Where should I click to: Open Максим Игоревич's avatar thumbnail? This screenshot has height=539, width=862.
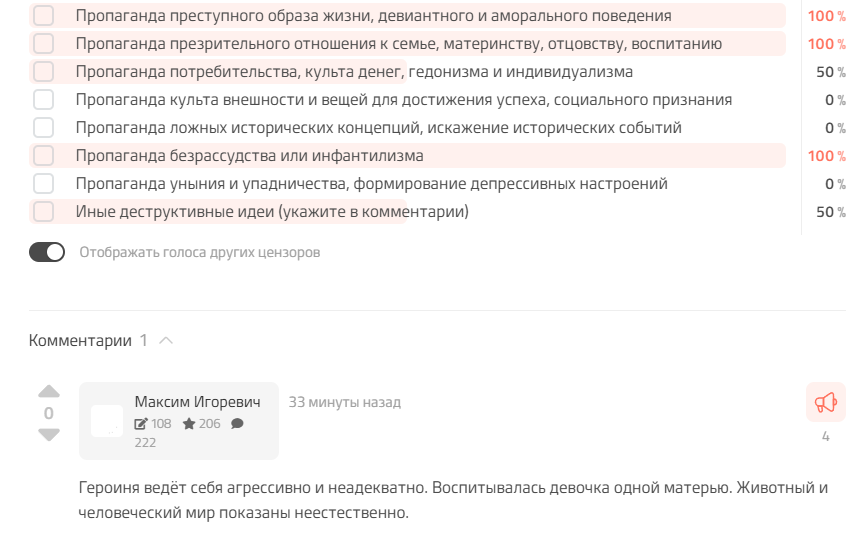[x=107, y=421]
